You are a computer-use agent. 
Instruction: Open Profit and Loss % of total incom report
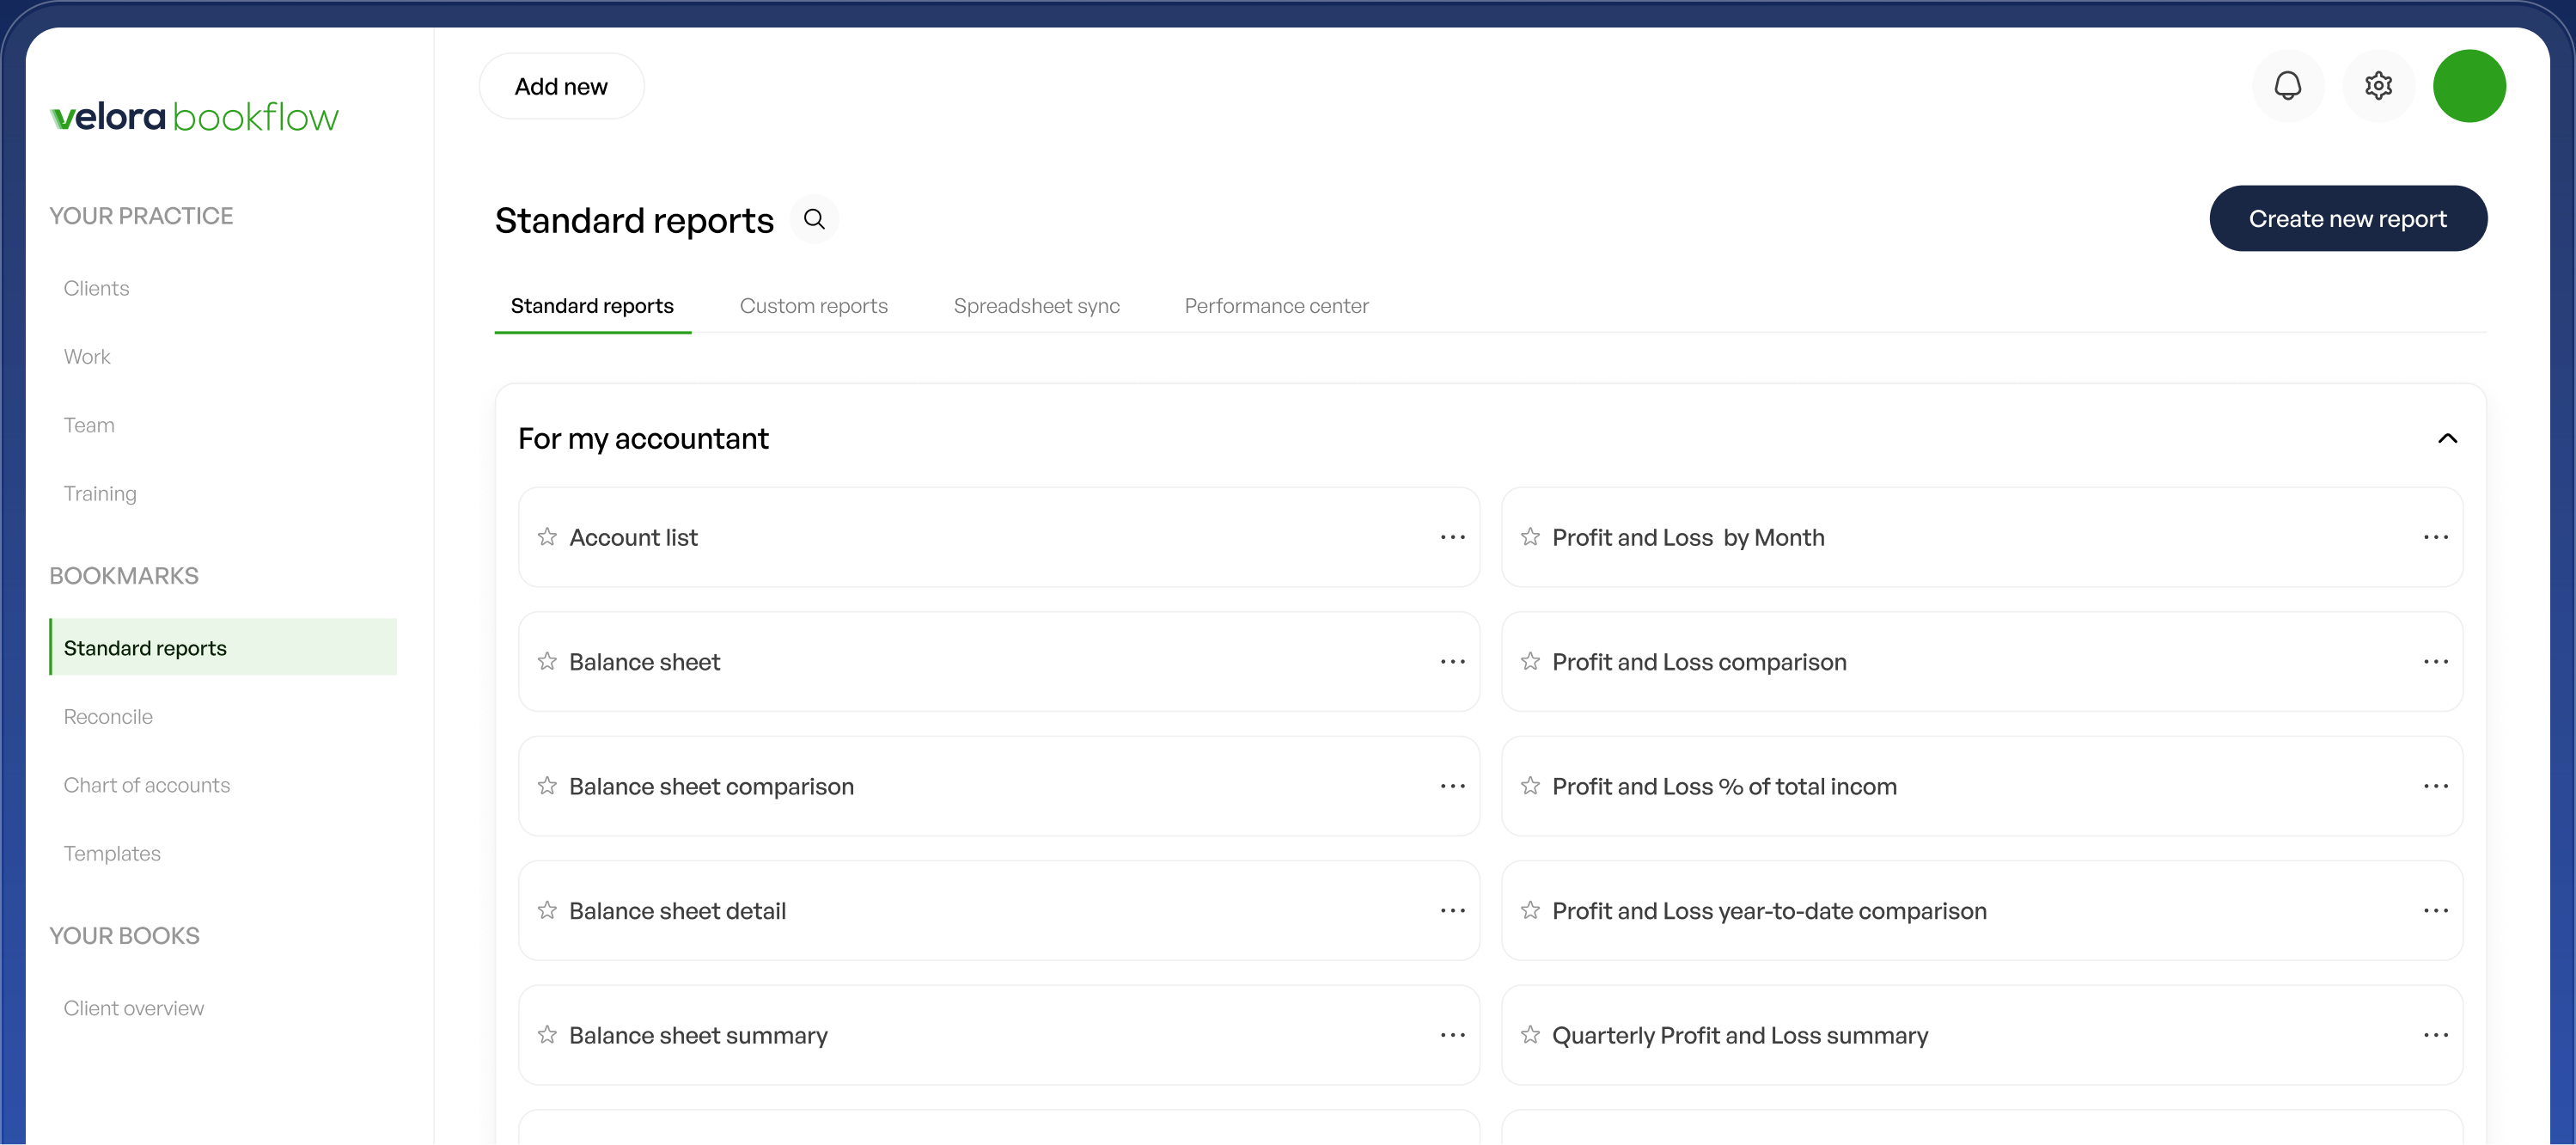(1981, 787)
